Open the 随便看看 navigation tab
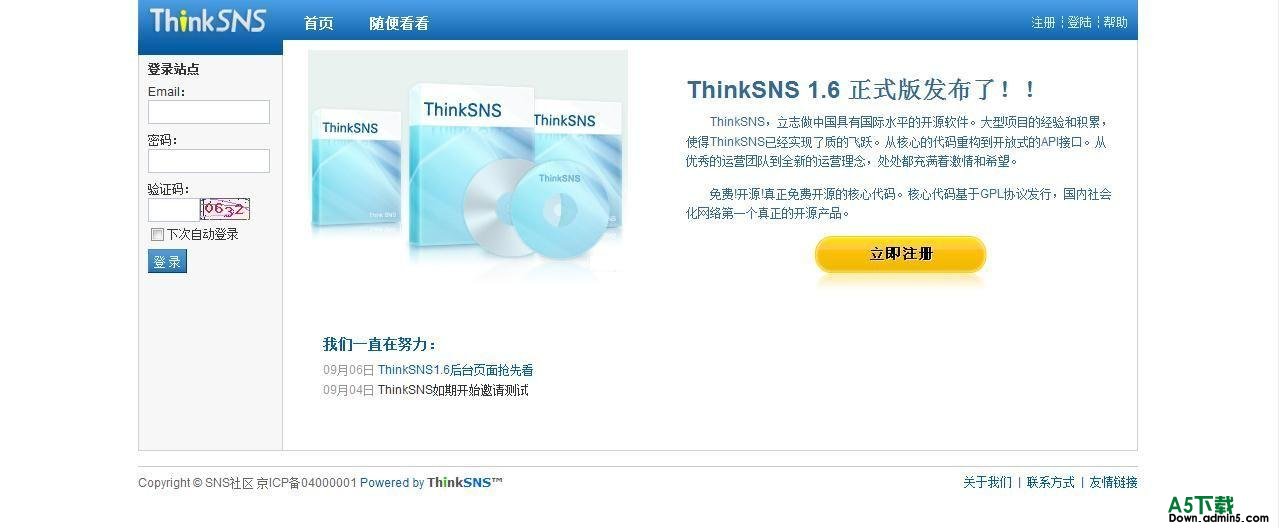Screen dimensions: 1280x528 (399, 23)
